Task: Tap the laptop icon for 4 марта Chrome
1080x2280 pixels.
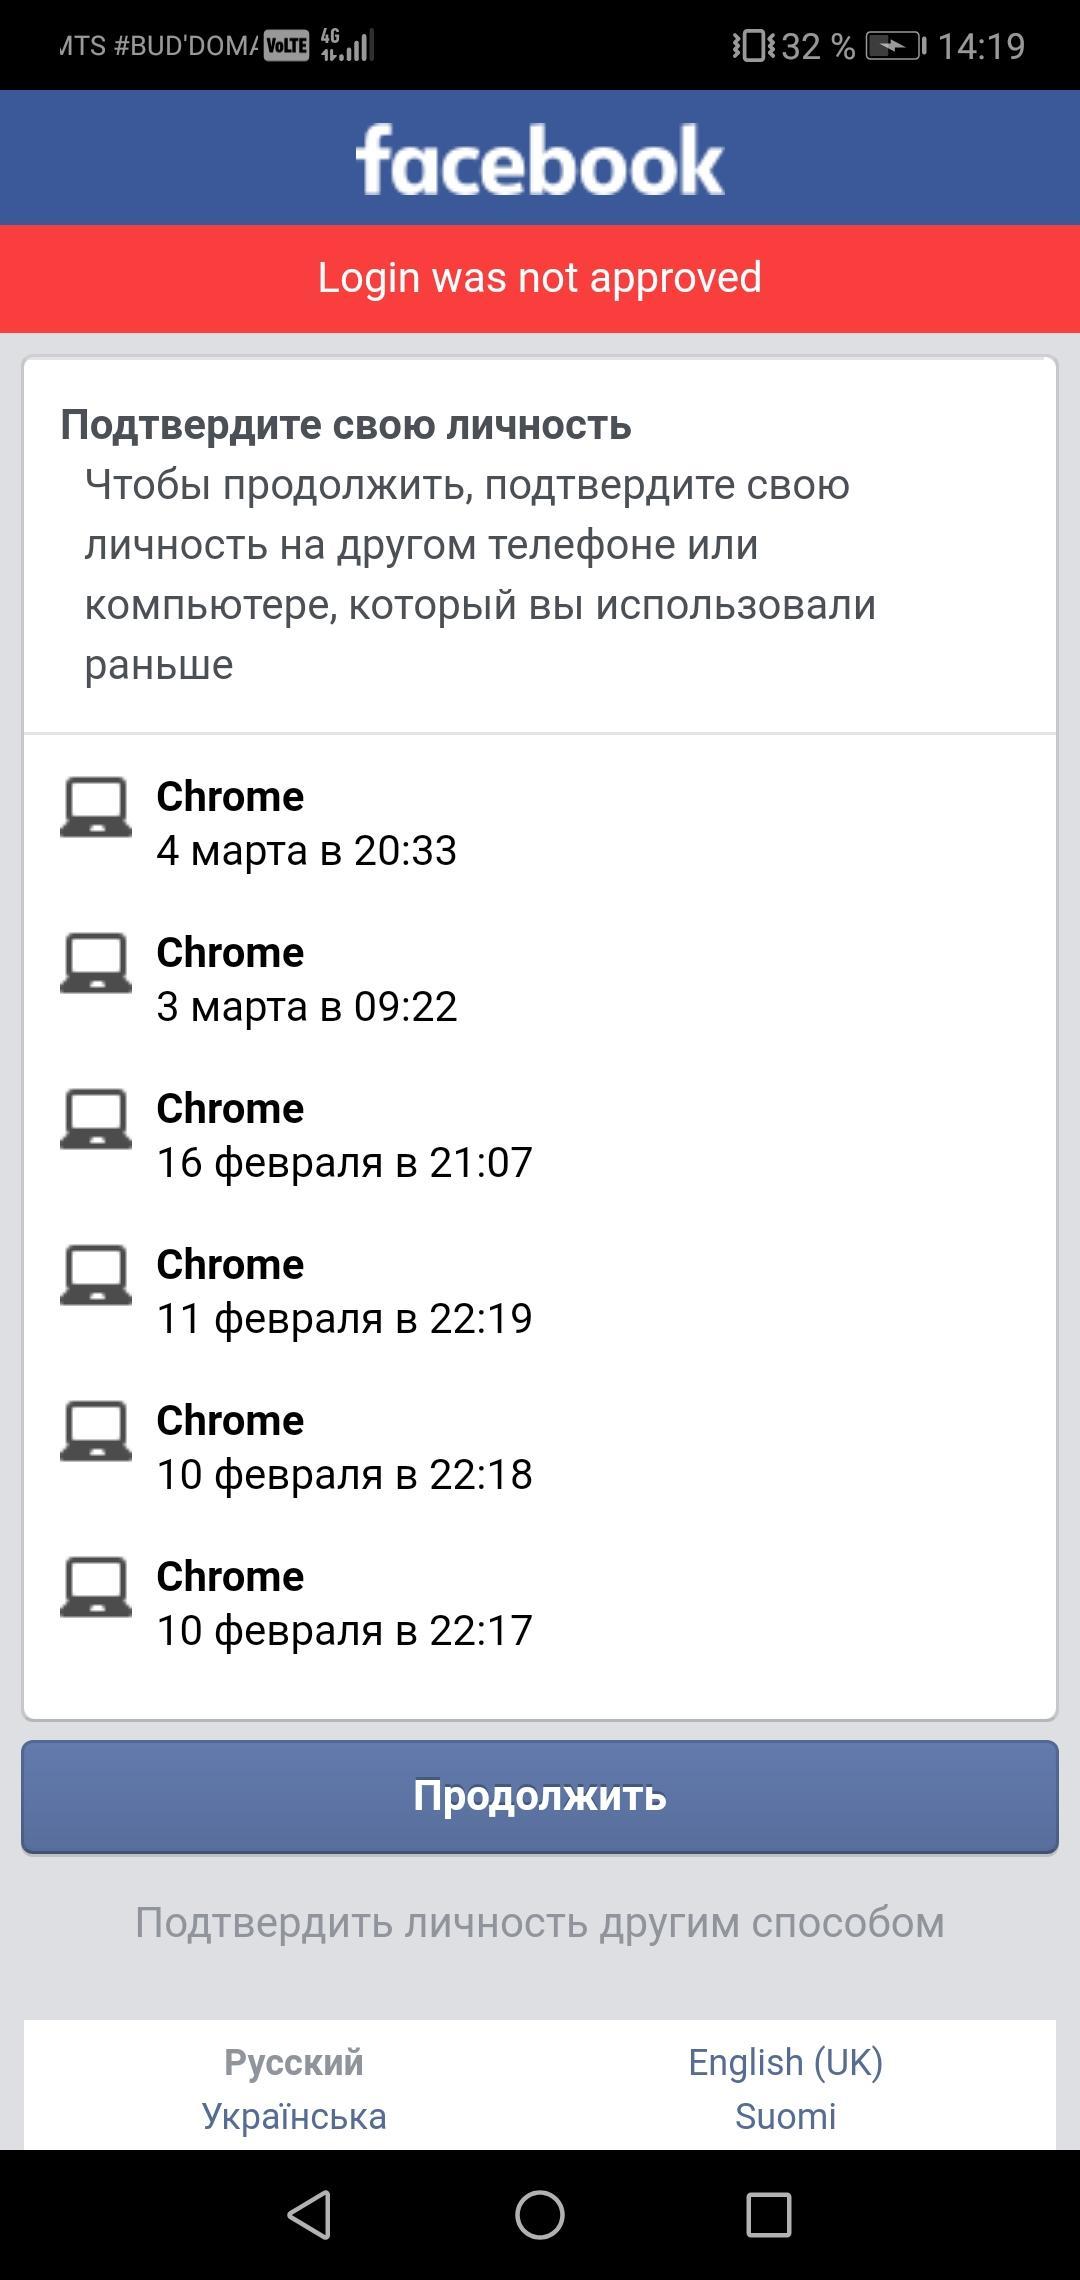Action: [x=96, y=806]
